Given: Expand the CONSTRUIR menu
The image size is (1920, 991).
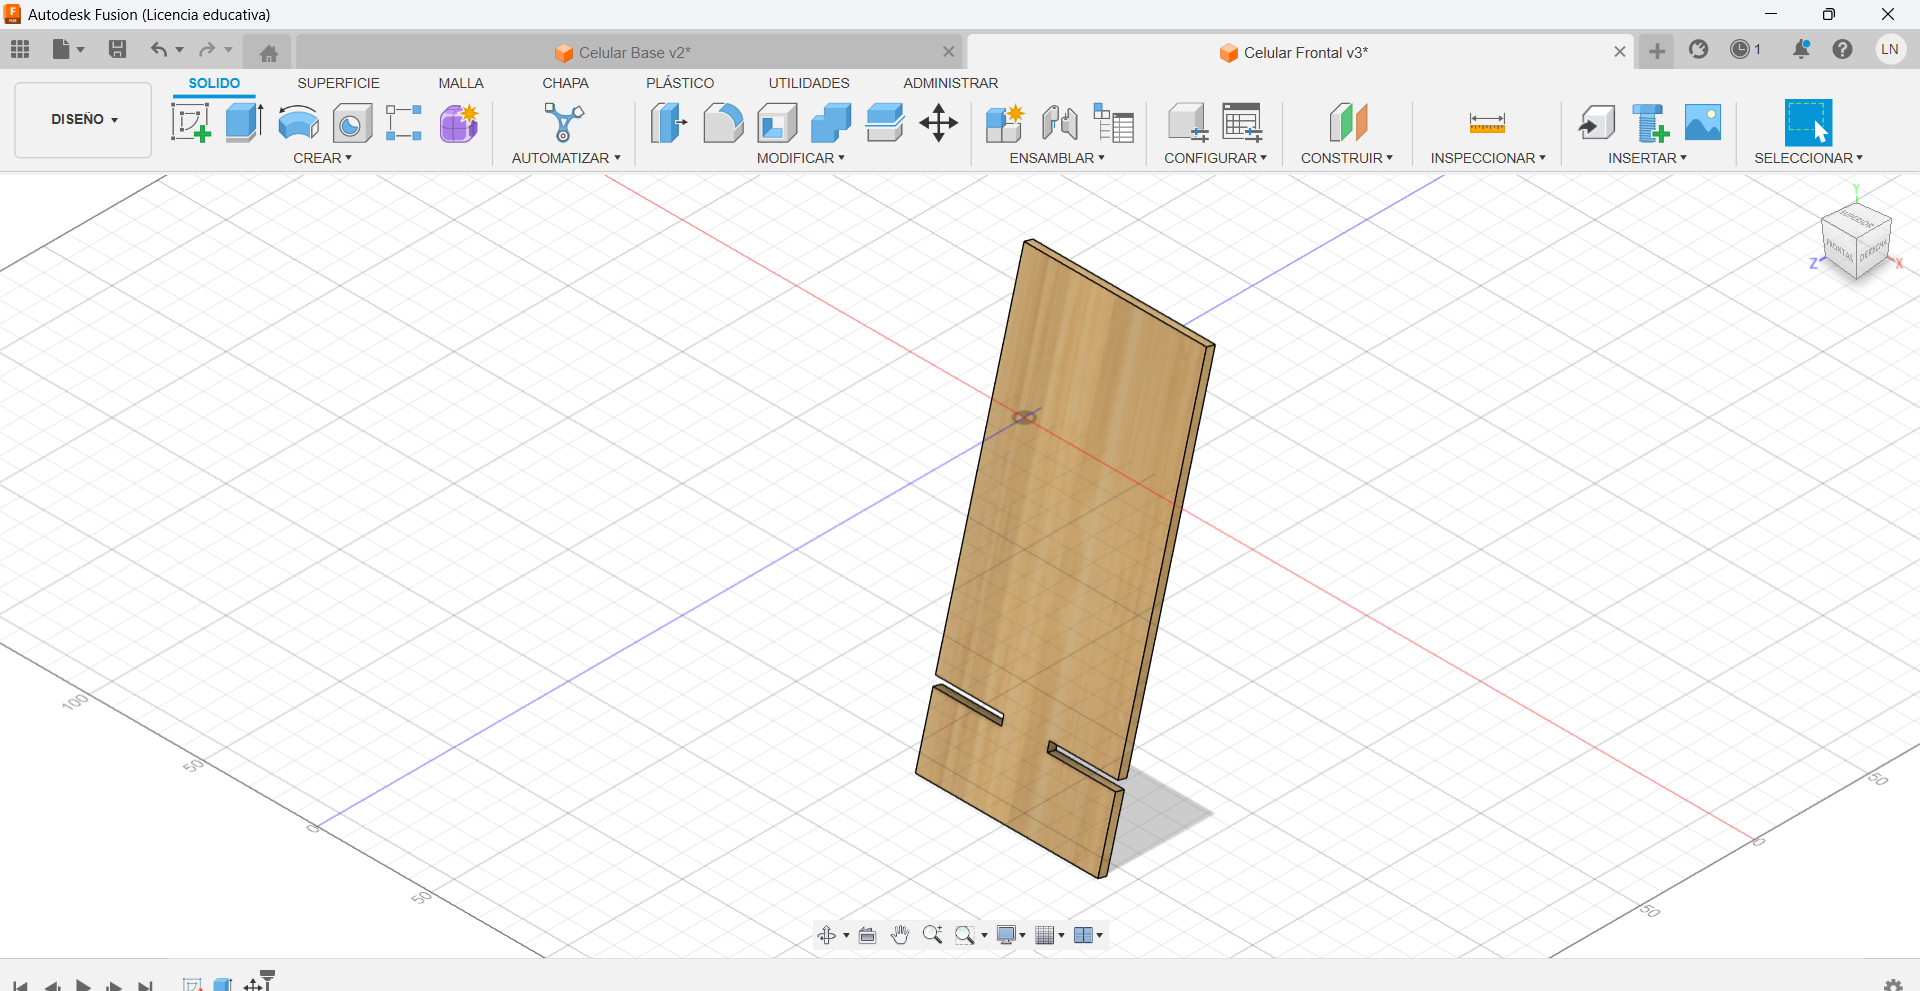Looking at the screenshot, I should click(x=1346, y=158).
